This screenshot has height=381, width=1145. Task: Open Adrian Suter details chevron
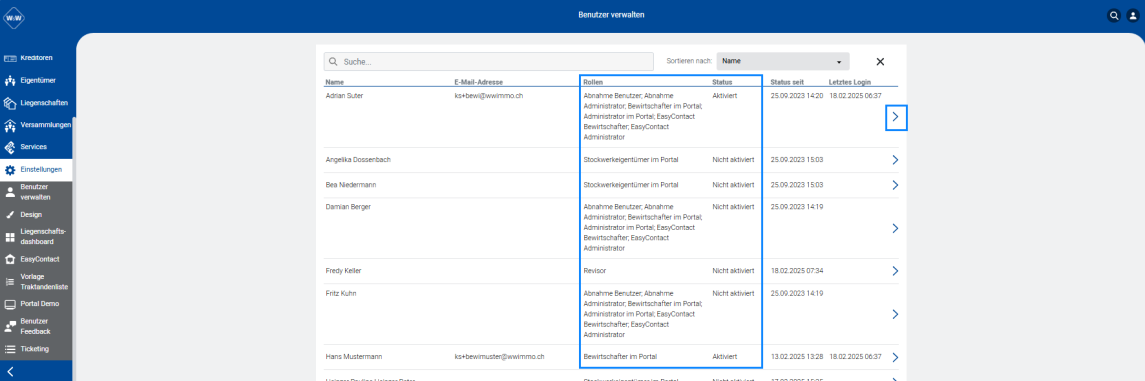[x=895, y=117]
